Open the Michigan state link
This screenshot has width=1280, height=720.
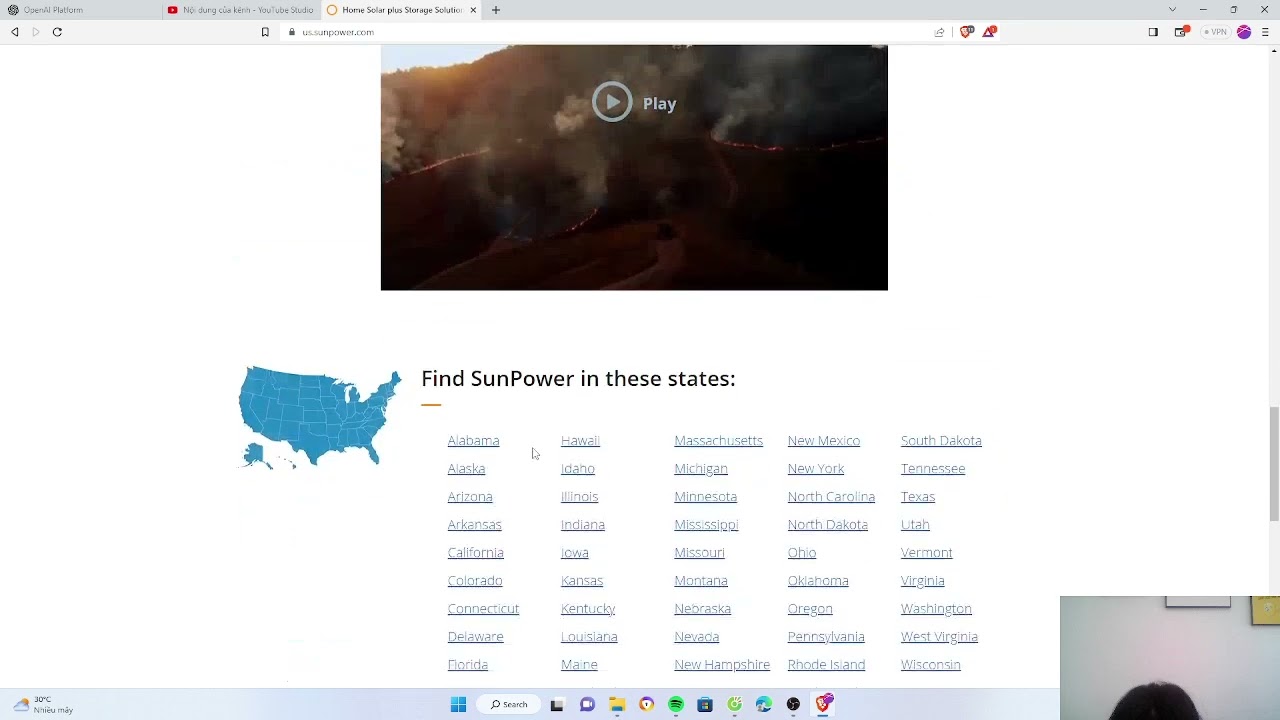pos(701,468)
